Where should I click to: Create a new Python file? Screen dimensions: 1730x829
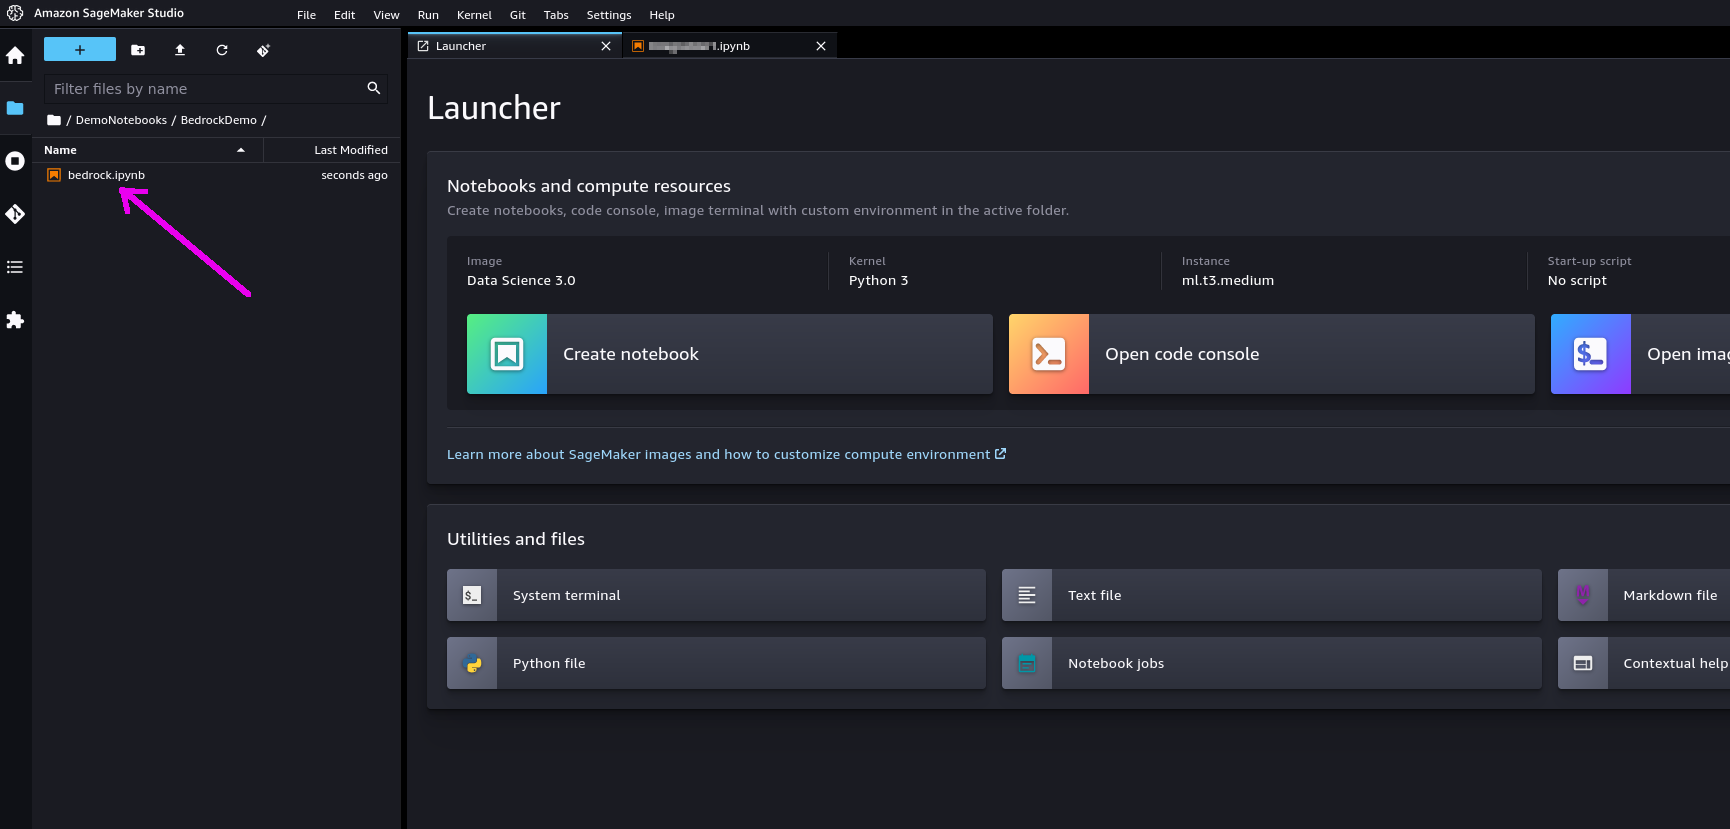[x=716, y=663]
